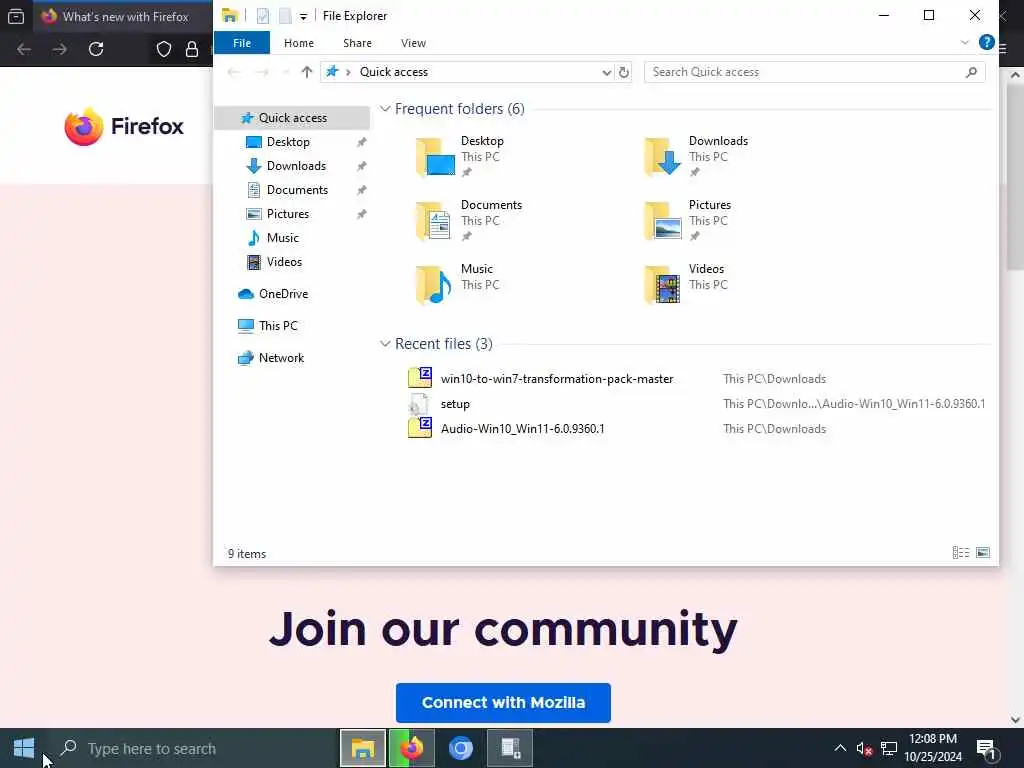Open the Windows Start menu
1024x768 pixels.
coord(24,748)
